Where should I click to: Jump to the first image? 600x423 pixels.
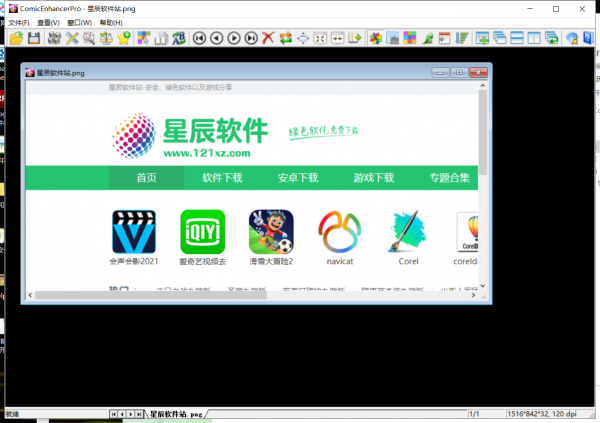click(199, 38)
